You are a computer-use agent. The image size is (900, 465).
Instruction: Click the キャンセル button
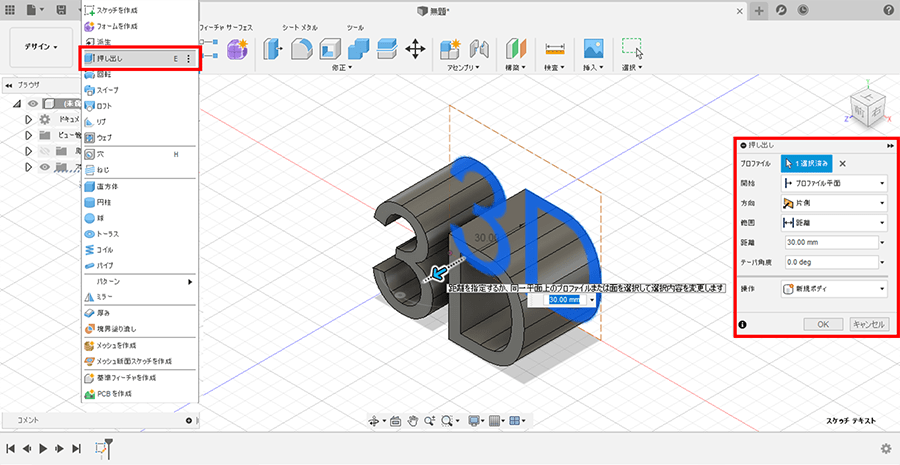pos(868,324)
